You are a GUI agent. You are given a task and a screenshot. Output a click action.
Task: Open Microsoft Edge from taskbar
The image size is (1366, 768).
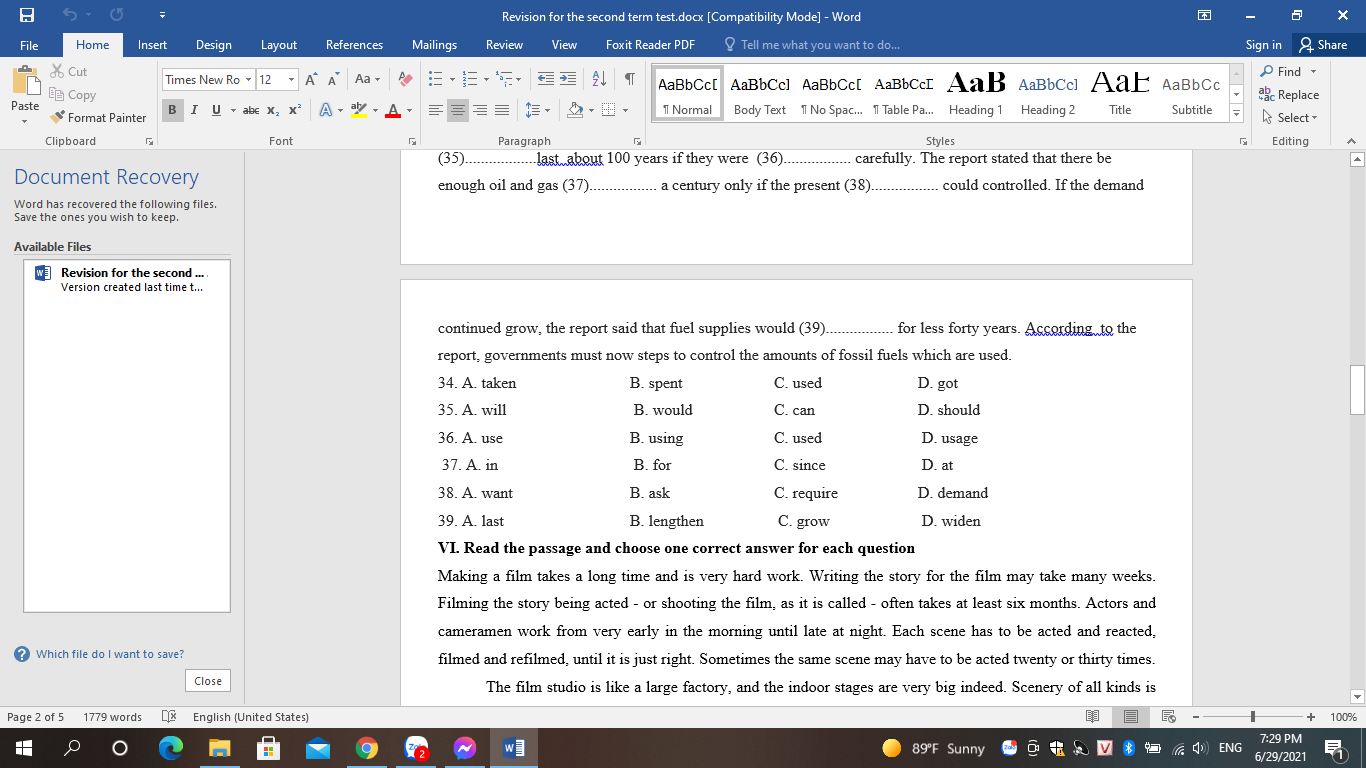[x=170, y=748]
